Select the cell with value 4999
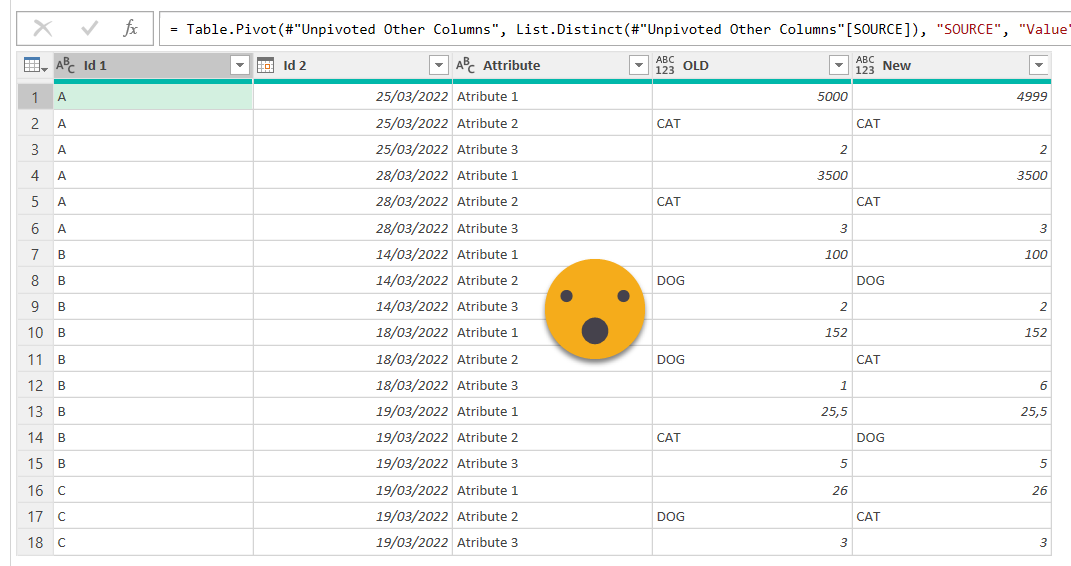Image resolution: width=1071 pixels, height=566 pixels. click(x=951, y=97)
